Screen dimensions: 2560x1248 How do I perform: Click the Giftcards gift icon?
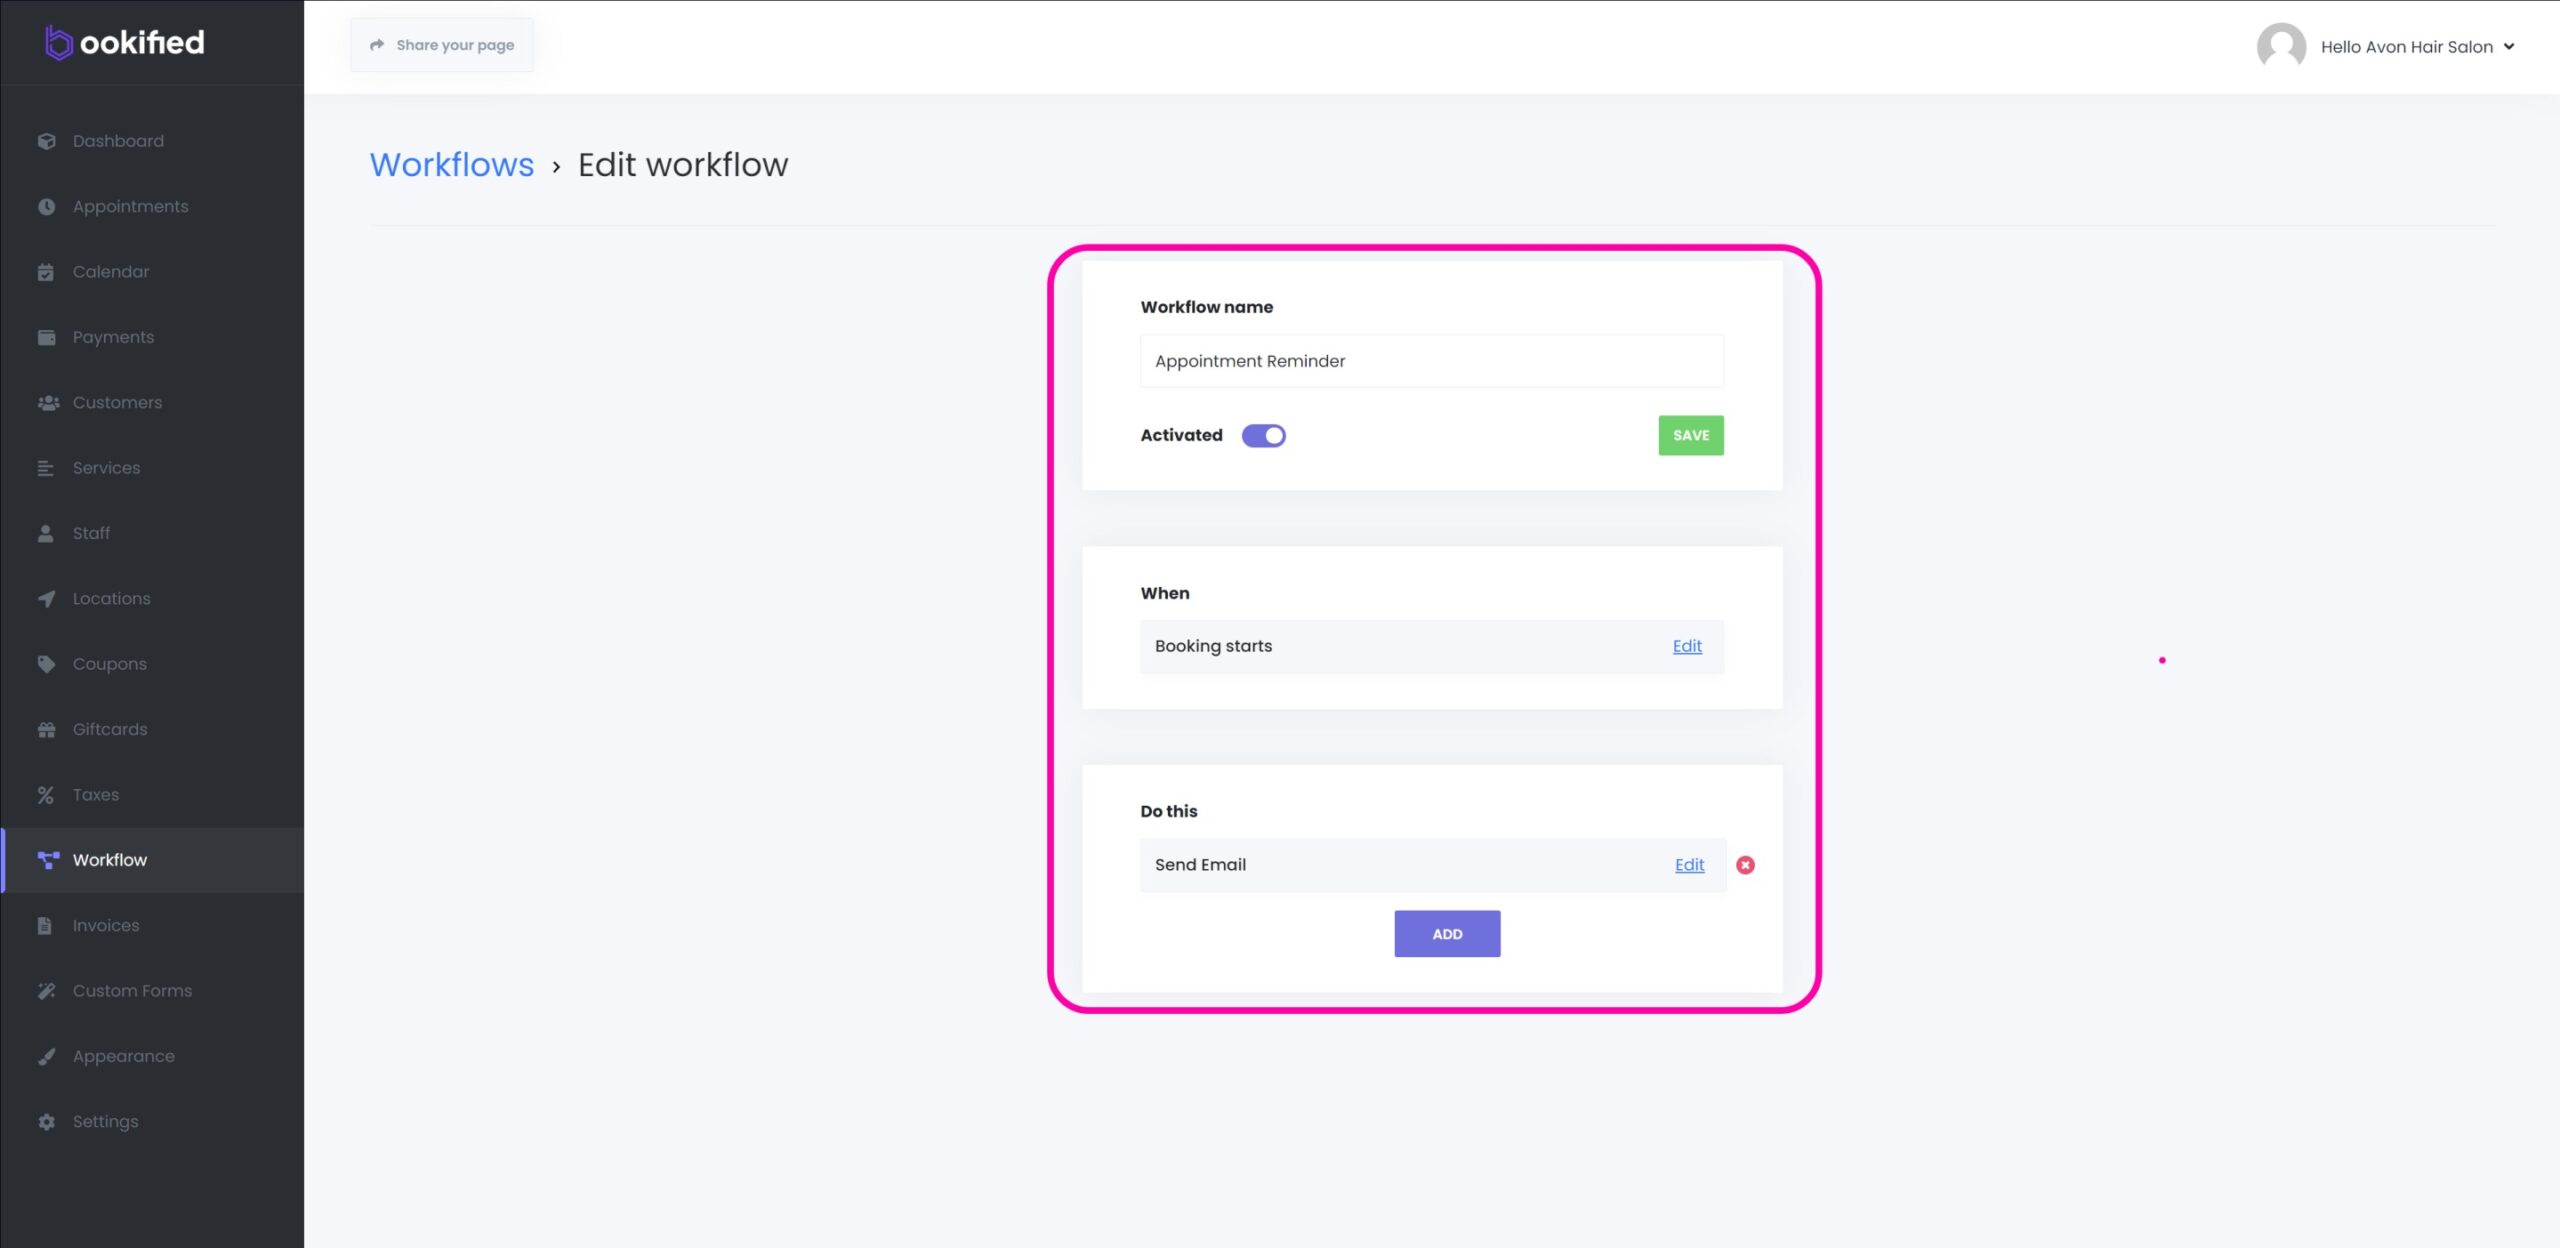(46, 730)
